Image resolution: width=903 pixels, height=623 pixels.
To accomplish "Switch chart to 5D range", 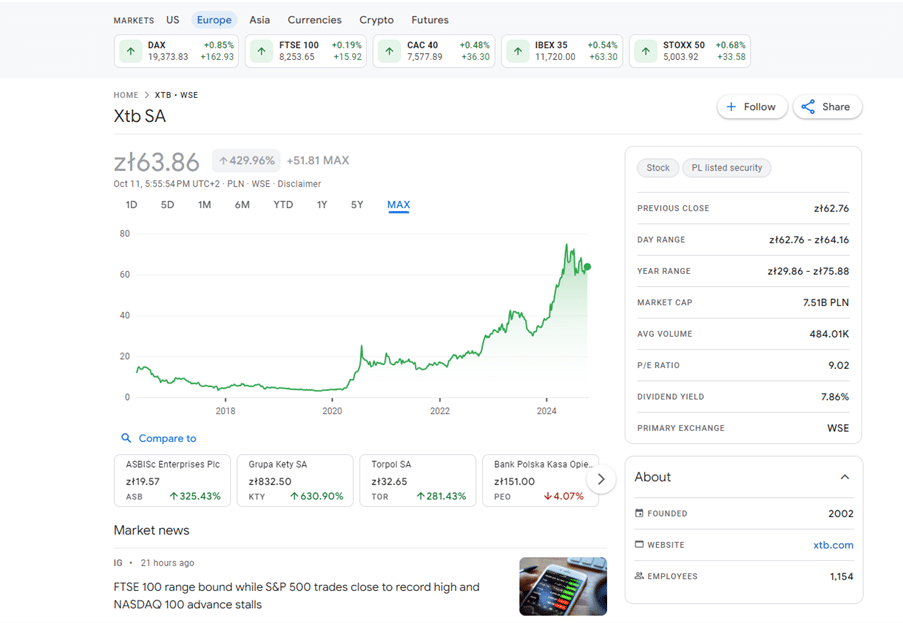I will [167, 205].
